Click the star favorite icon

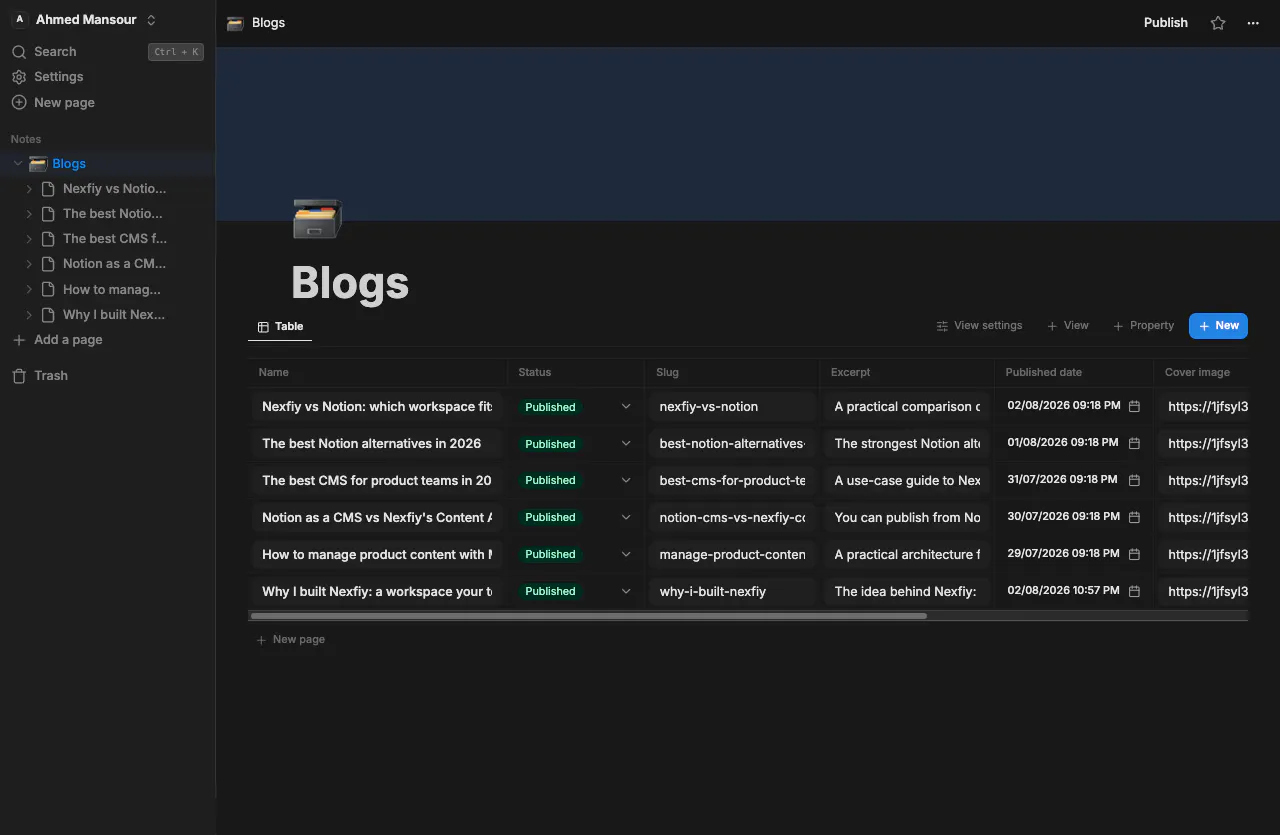[1218, 23]
